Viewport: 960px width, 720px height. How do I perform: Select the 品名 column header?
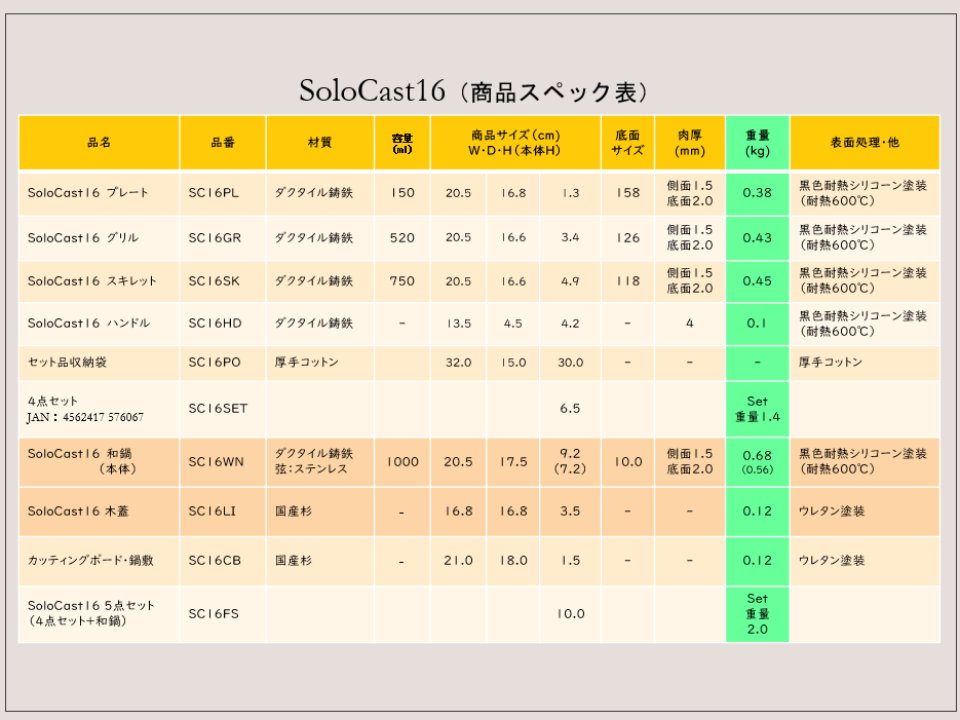[99, 143]
